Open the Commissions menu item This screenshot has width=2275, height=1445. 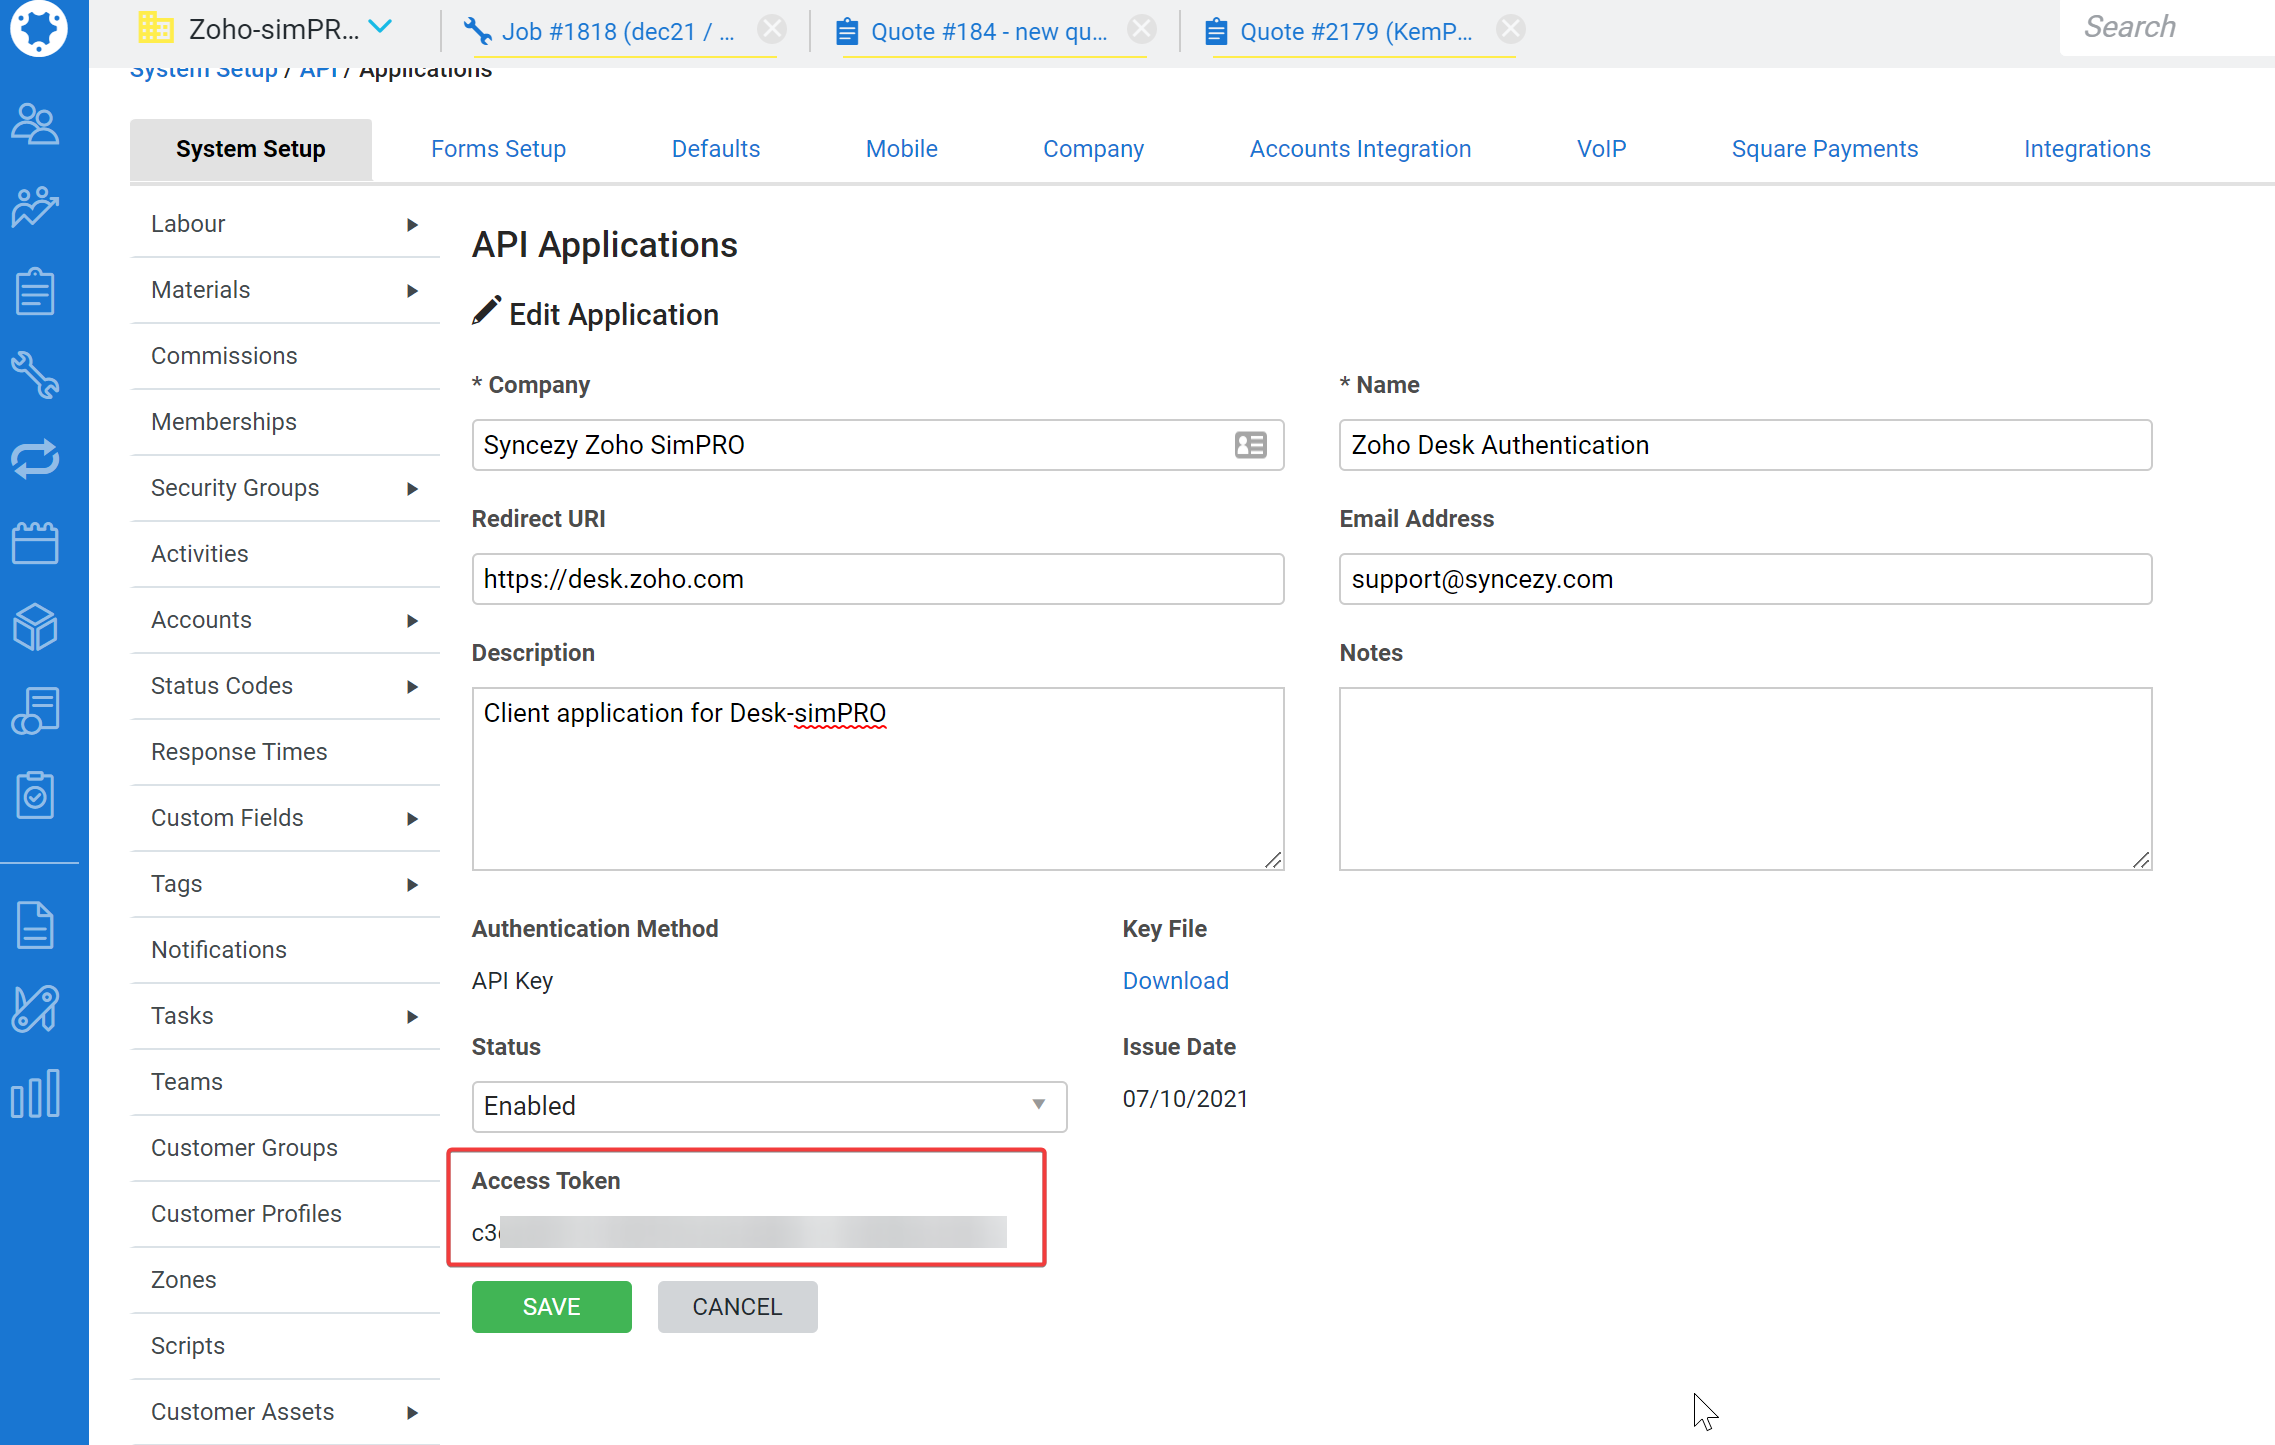click(x=285, y=356)
